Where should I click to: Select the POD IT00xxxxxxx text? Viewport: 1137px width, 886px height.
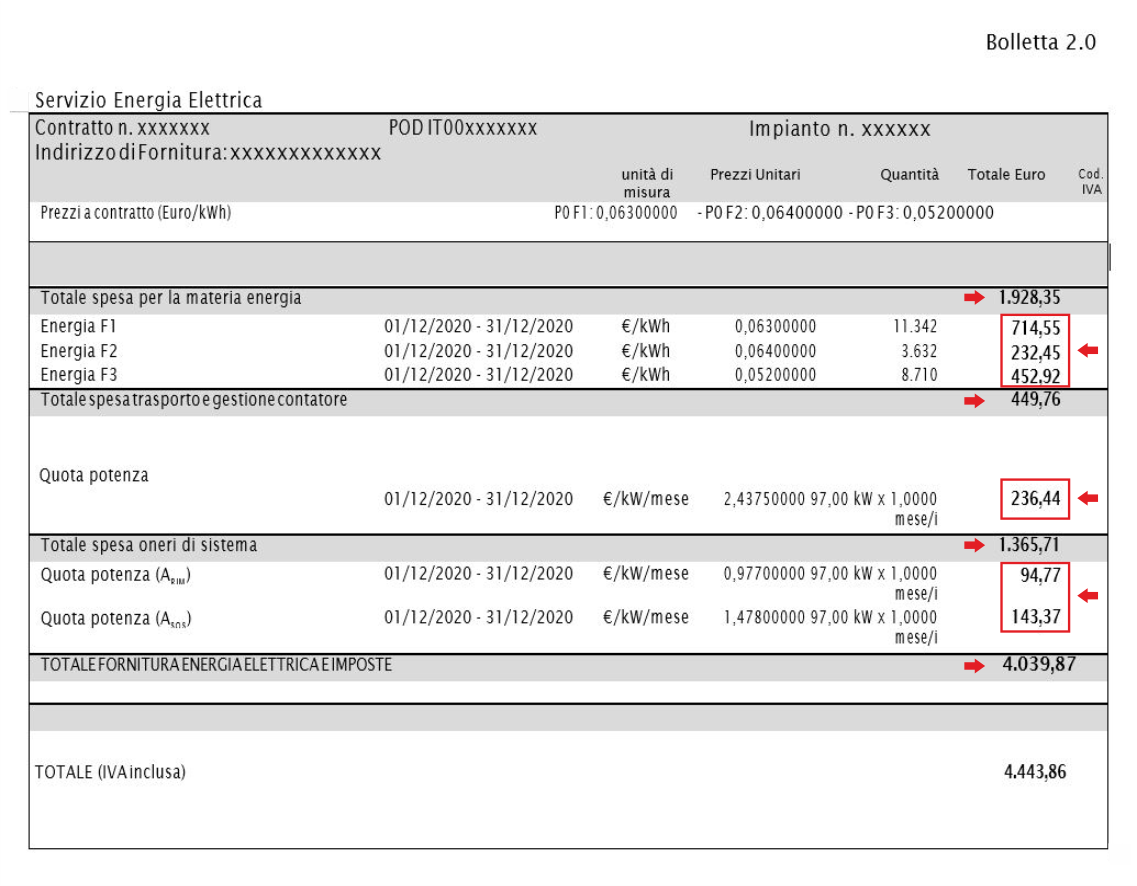click(x=463, y=129)
